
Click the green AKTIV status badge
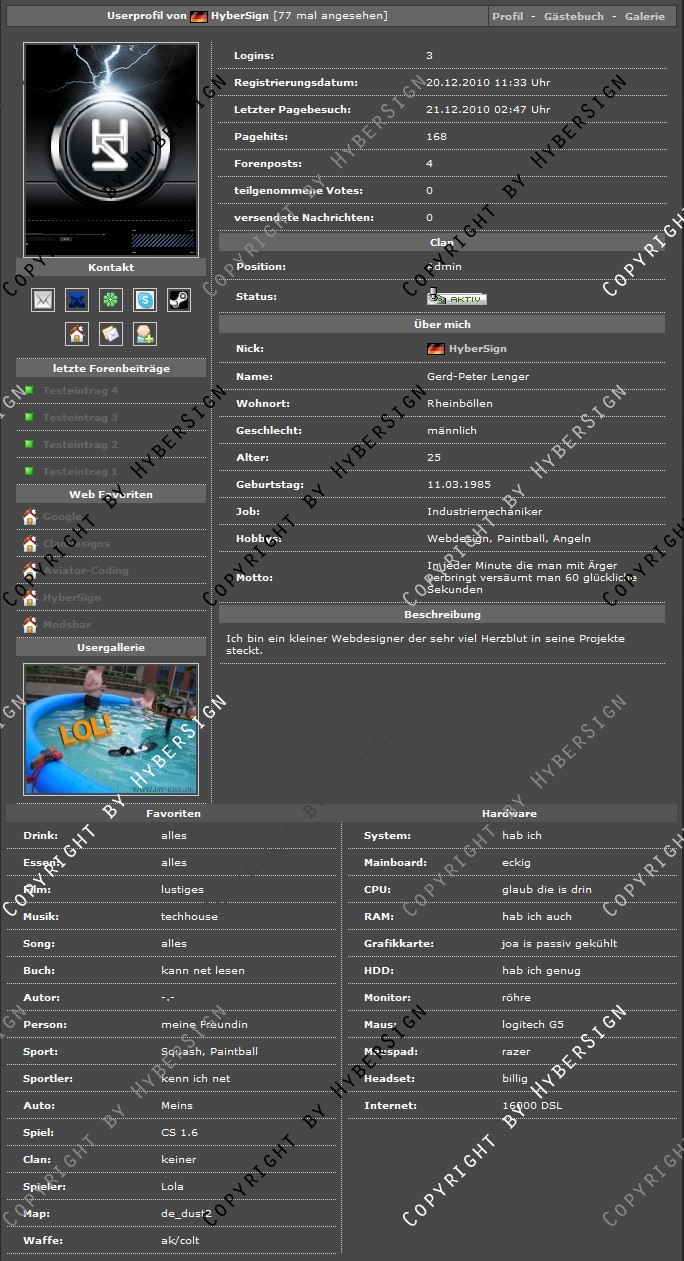click(x=457, y=297)
